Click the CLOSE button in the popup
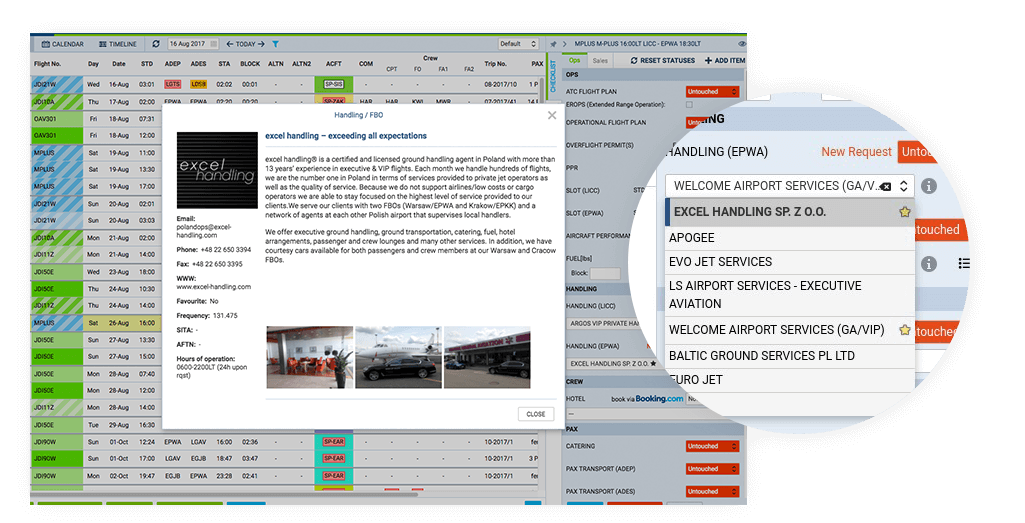Viewport: 1025px width, 523px height. [536, 414]
